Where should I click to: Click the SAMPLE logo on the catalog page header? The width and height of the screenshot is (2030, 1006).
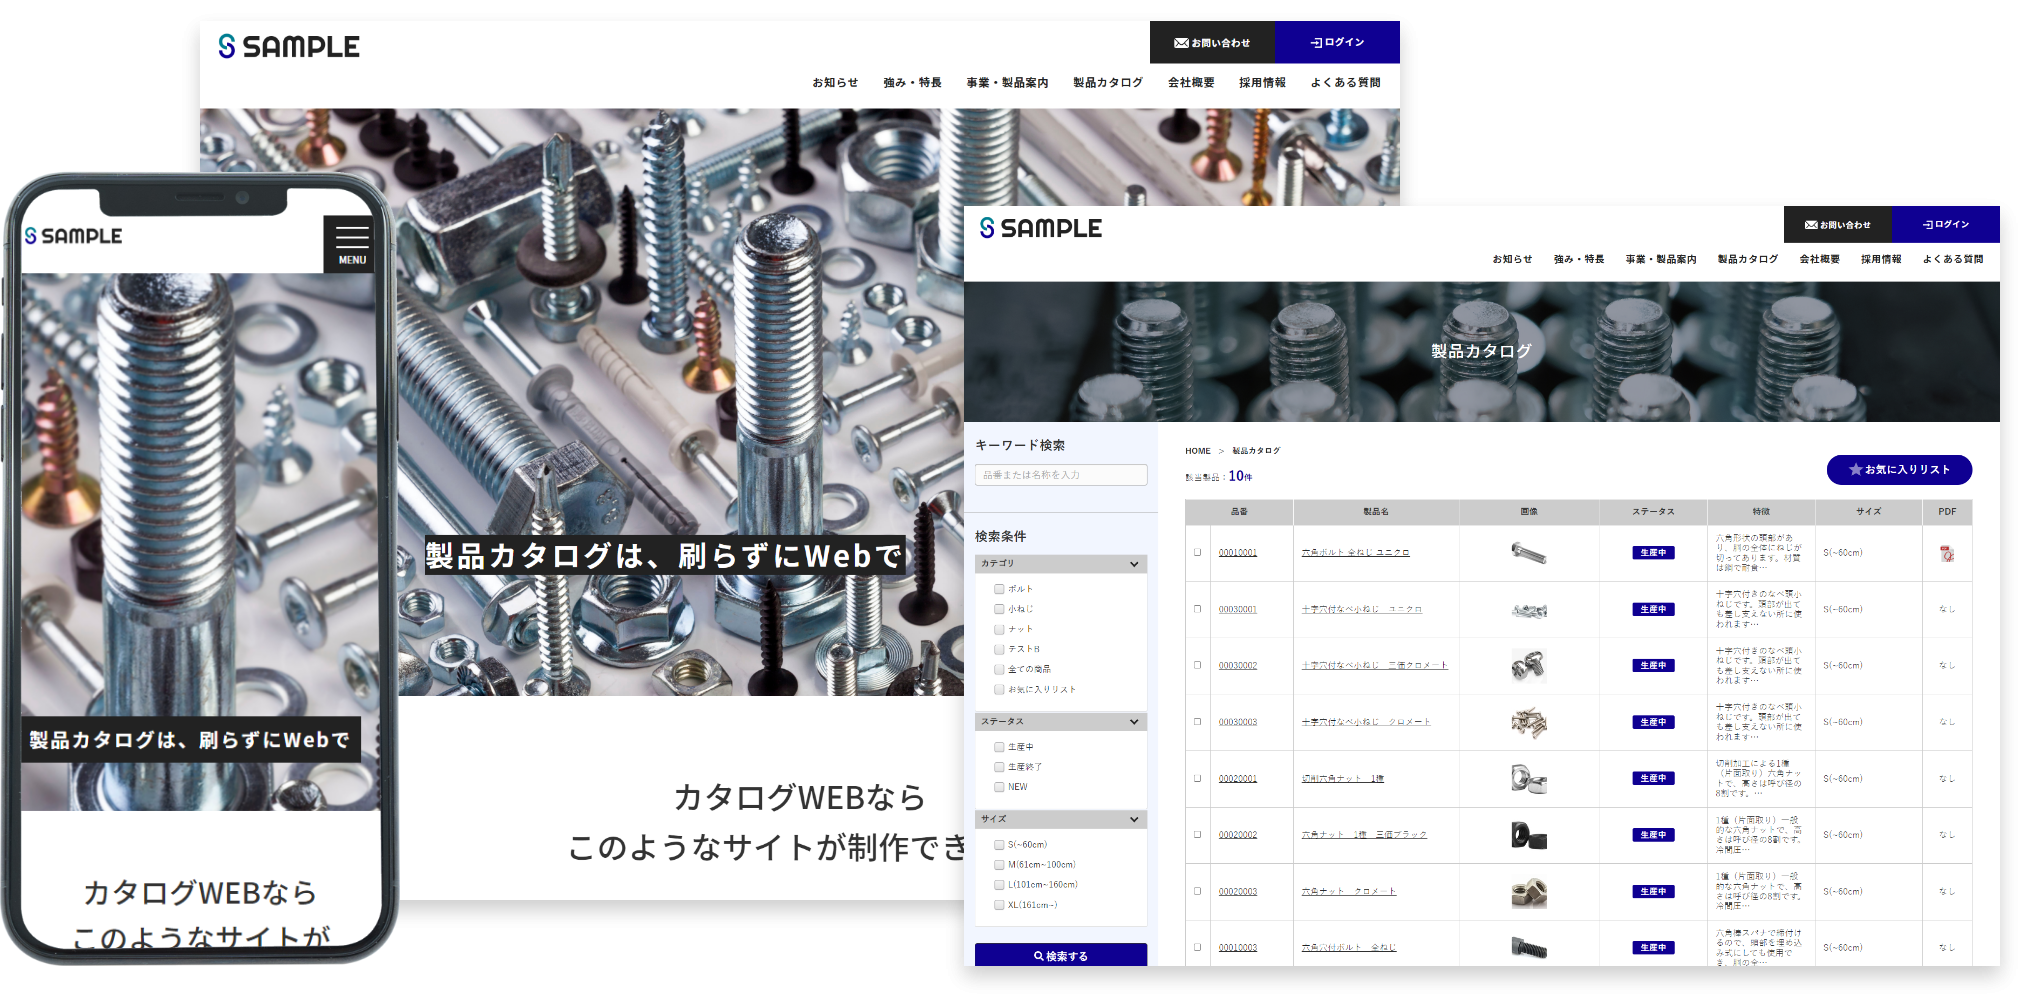[x=1041, y=229]
